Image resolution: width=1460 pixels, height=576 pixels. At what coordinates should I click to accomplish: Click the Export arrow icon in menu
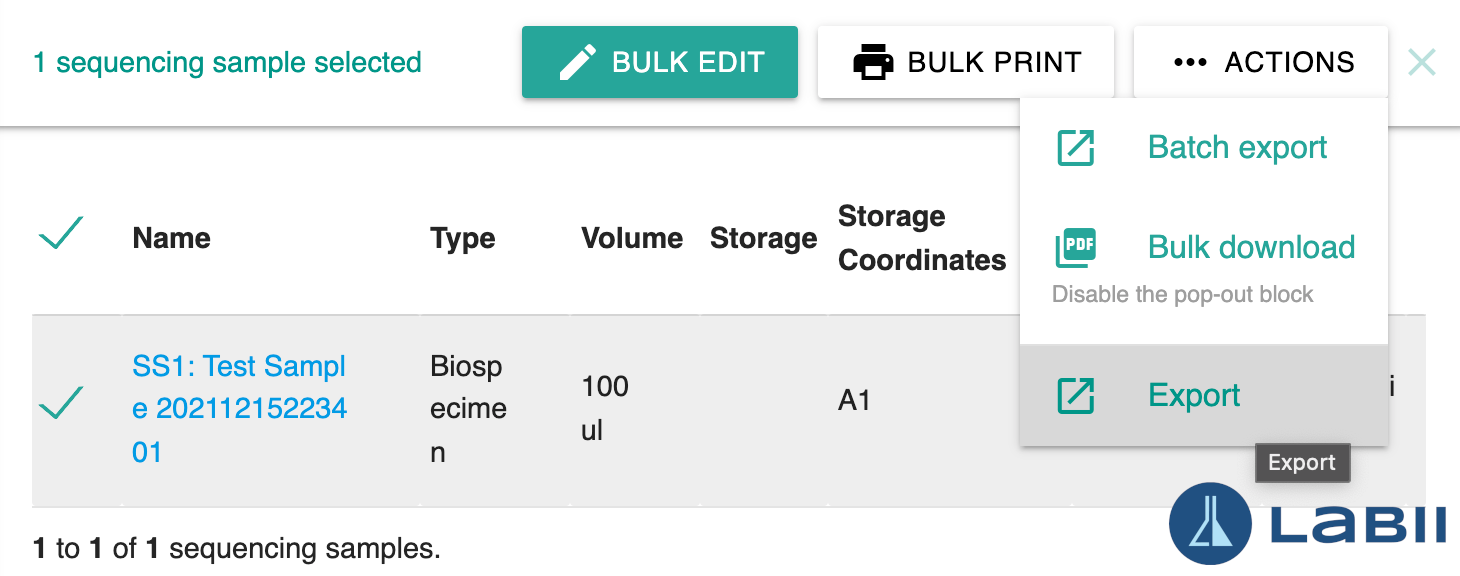[x=1075, y=395]
